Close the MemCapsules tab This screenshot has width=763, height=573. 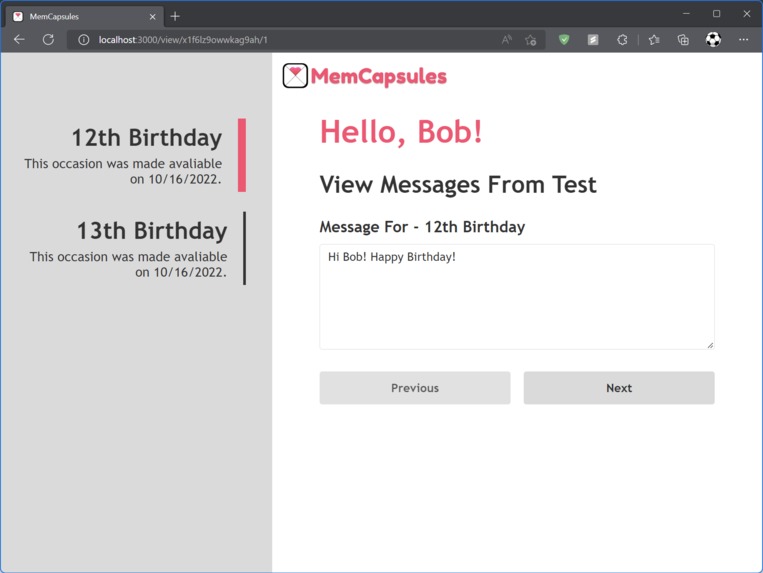click(152, 17)
